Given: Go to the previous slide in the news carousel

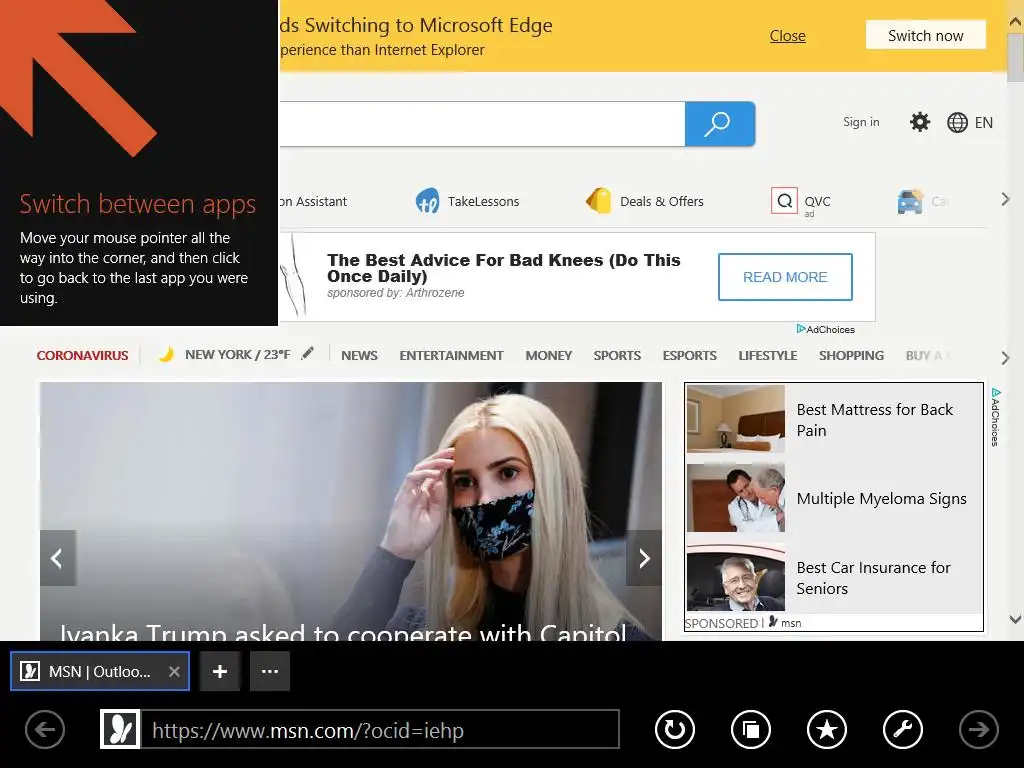Looking at the screenshot, I should [x=57, y=558].
